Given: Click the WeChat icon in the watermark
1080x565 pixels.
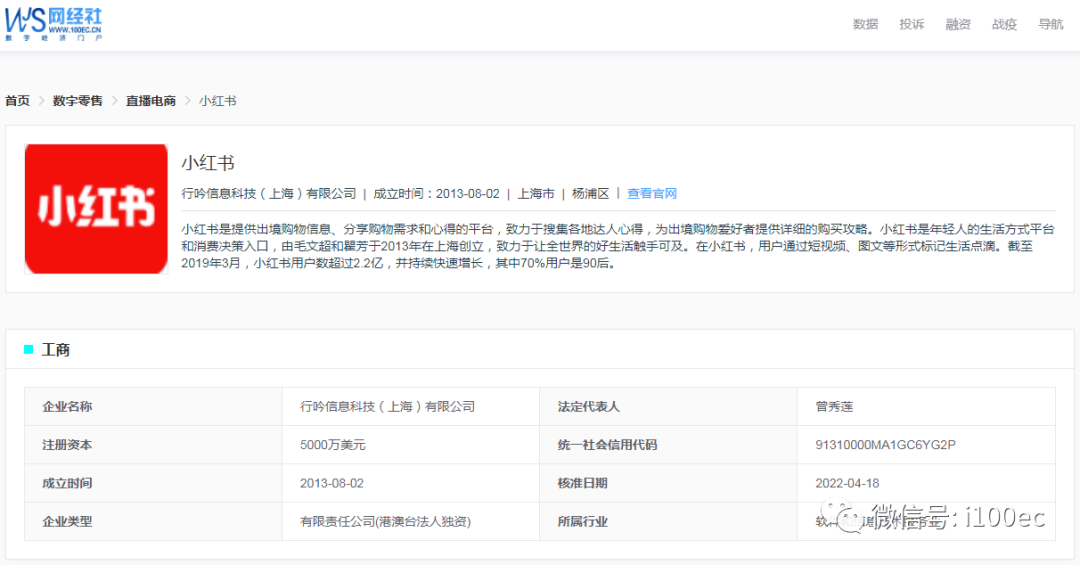Looking at the screenshot, I should [x=852, y=518].
